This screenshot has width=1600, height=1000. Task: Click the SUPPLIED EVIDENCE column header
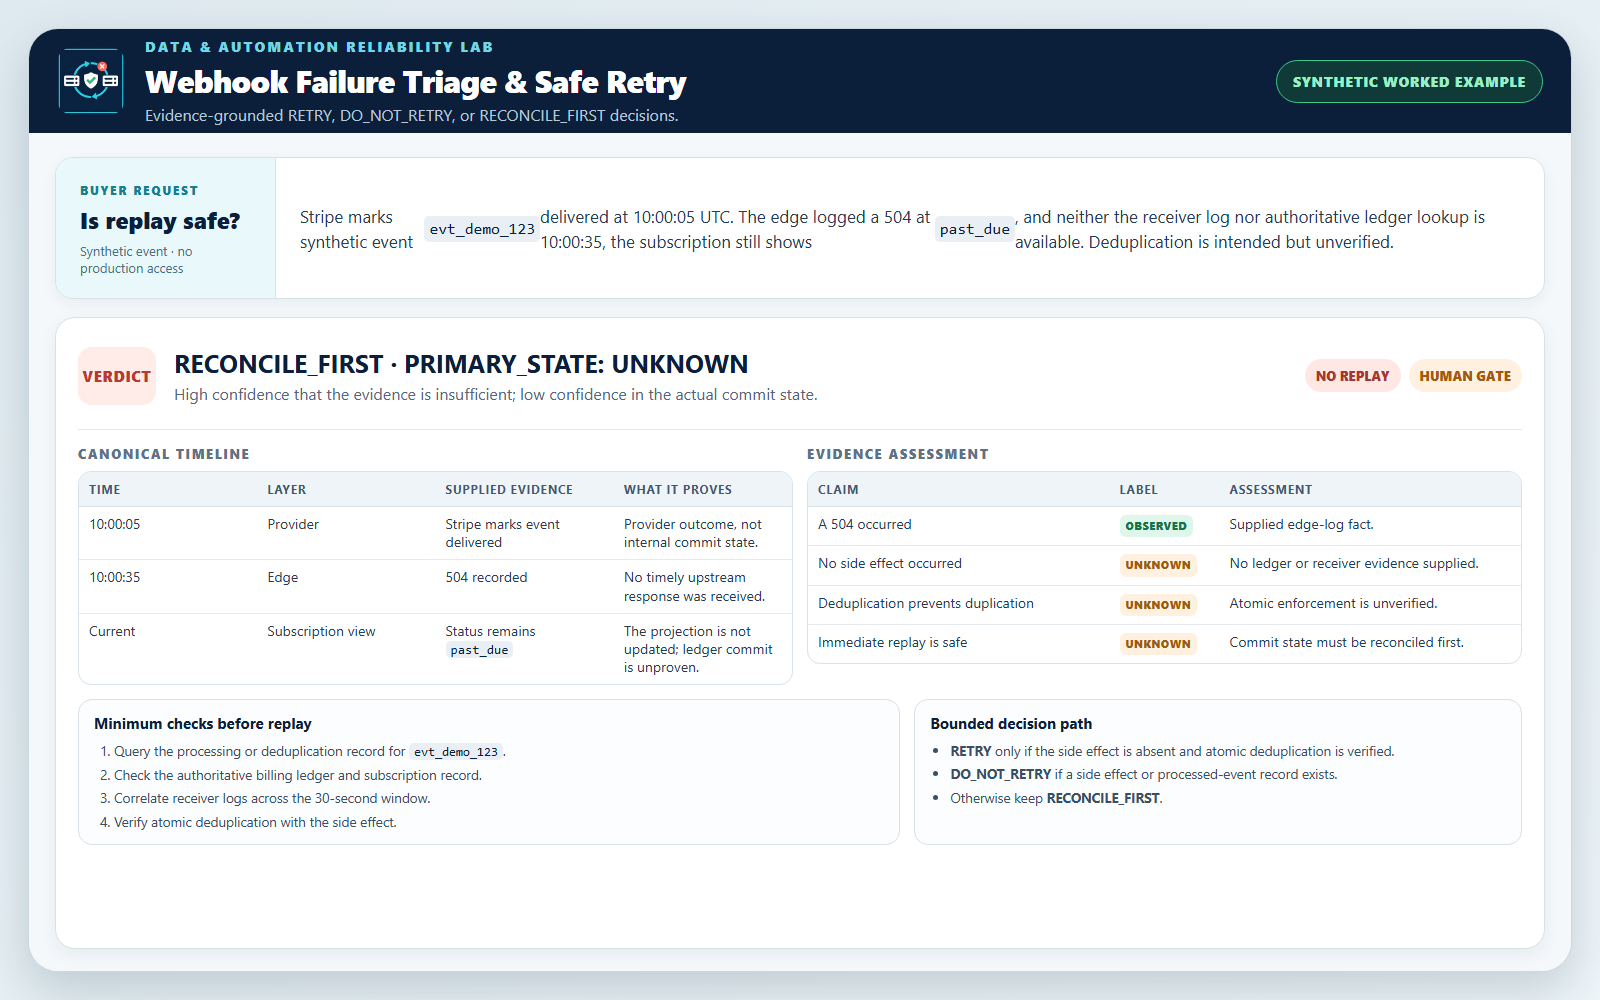pyautogui.click(x=509, y=490)
